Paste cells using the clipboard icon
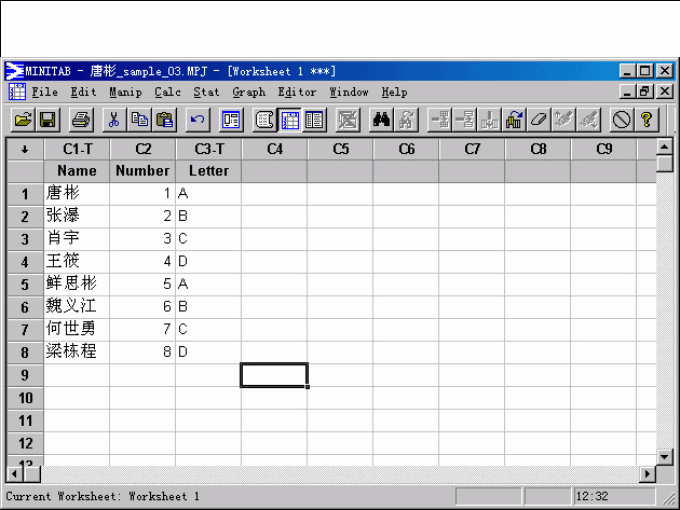The image size is (680, 510). click(165, 120)
